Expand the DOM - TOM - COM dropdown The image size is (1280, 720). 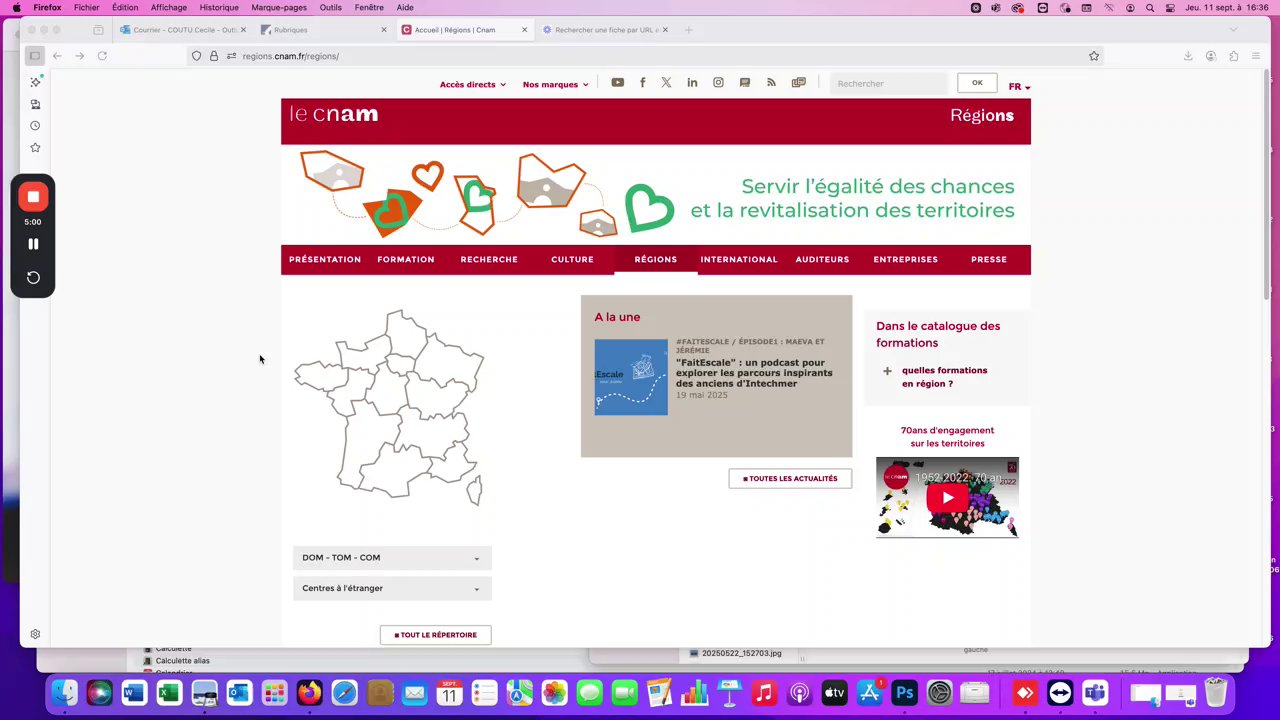pyautogui.click(x=392, y=558)
